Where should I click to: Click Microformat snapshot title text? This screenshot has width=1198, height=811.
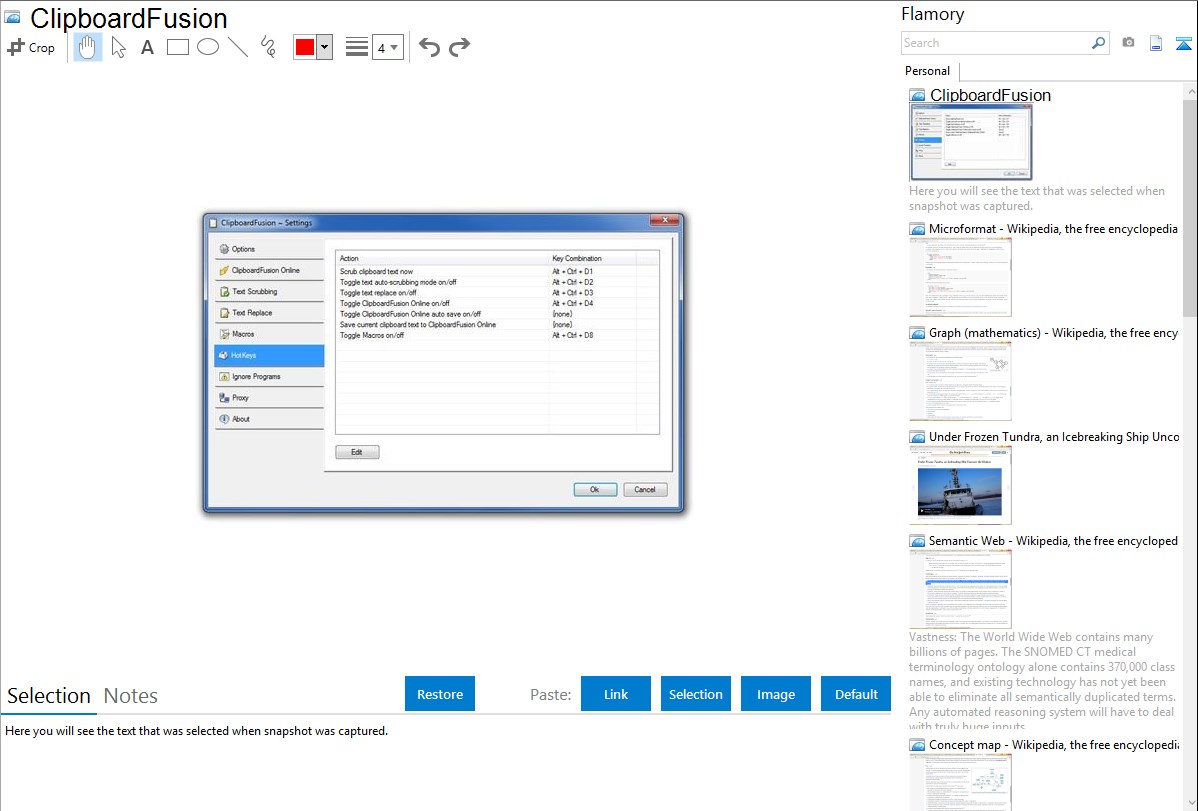coord(1053,229)
